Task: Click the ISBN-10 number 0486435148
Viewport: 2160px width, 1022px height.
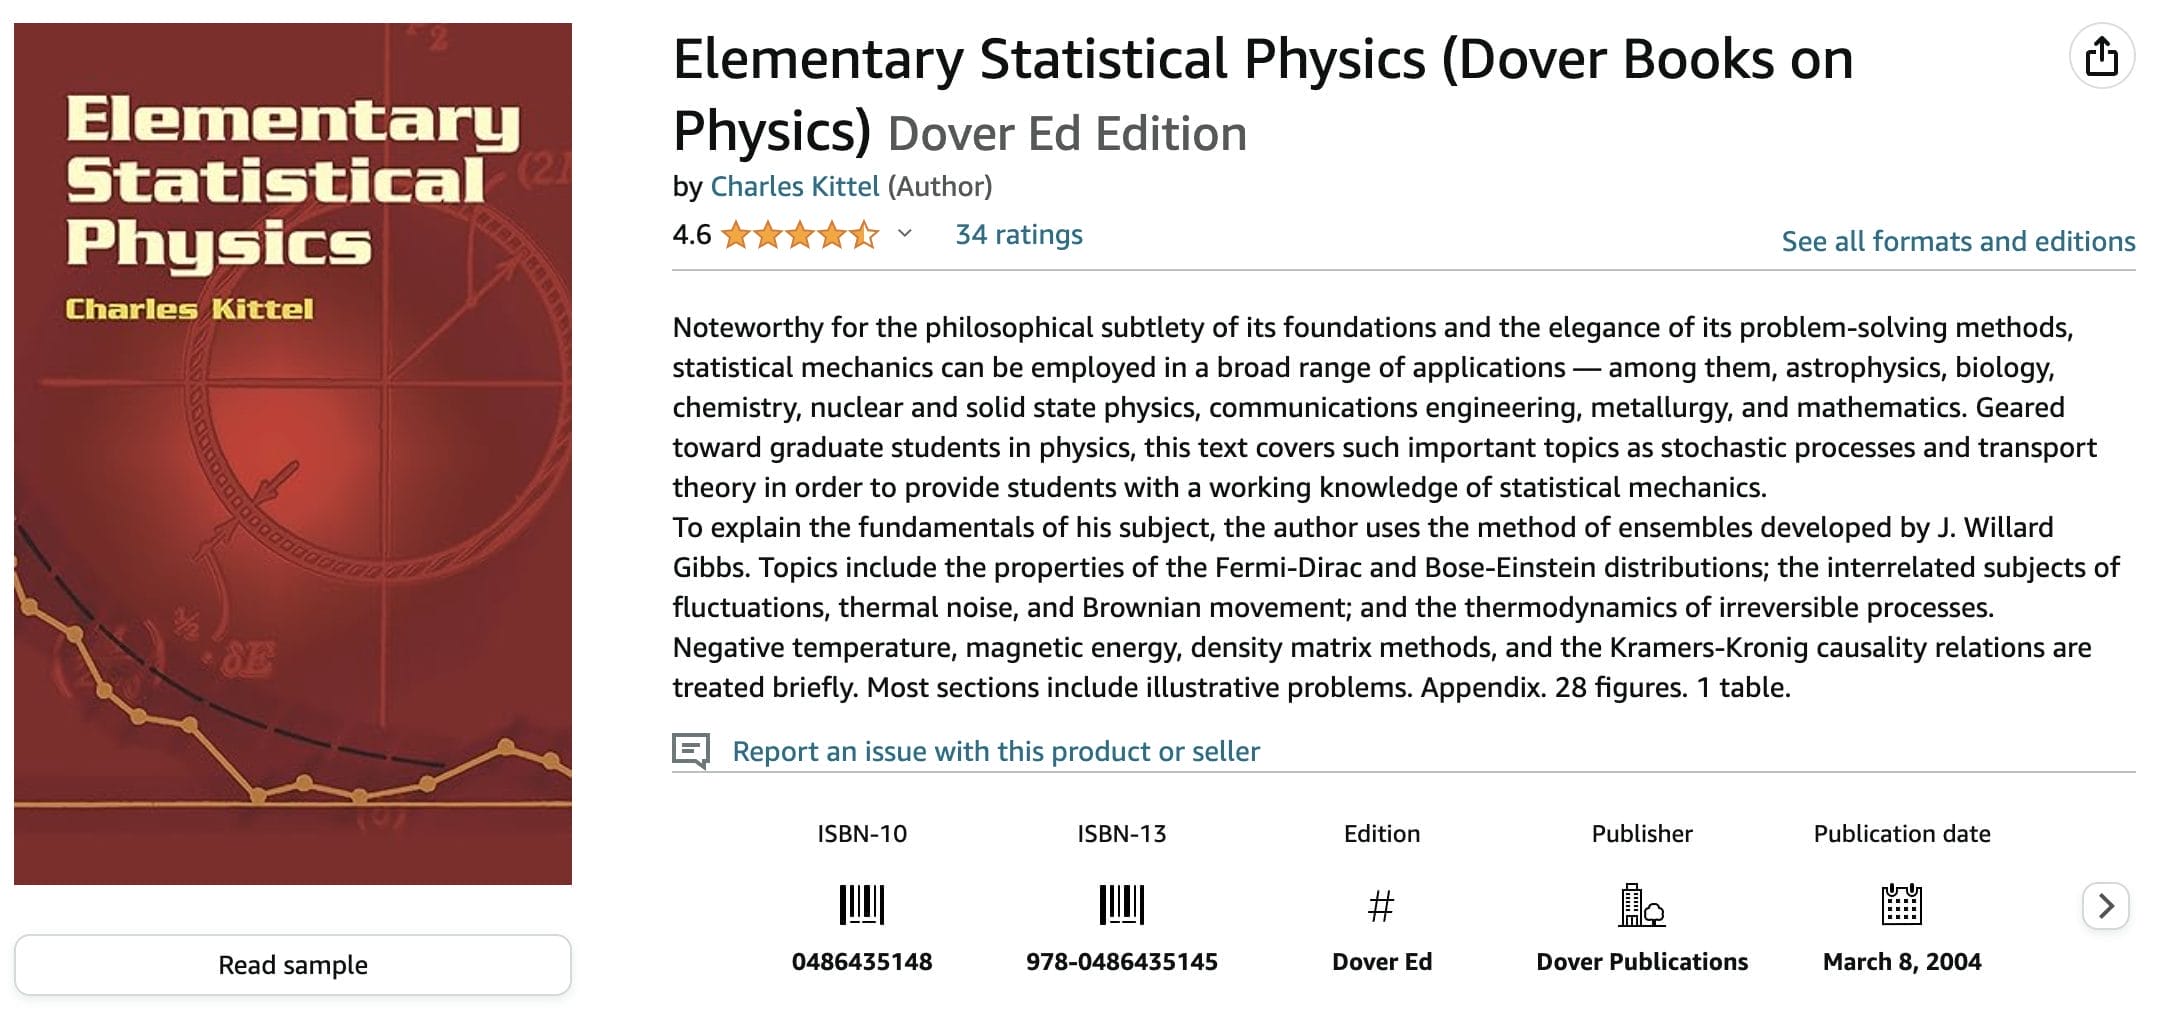Action: (861, 962)
